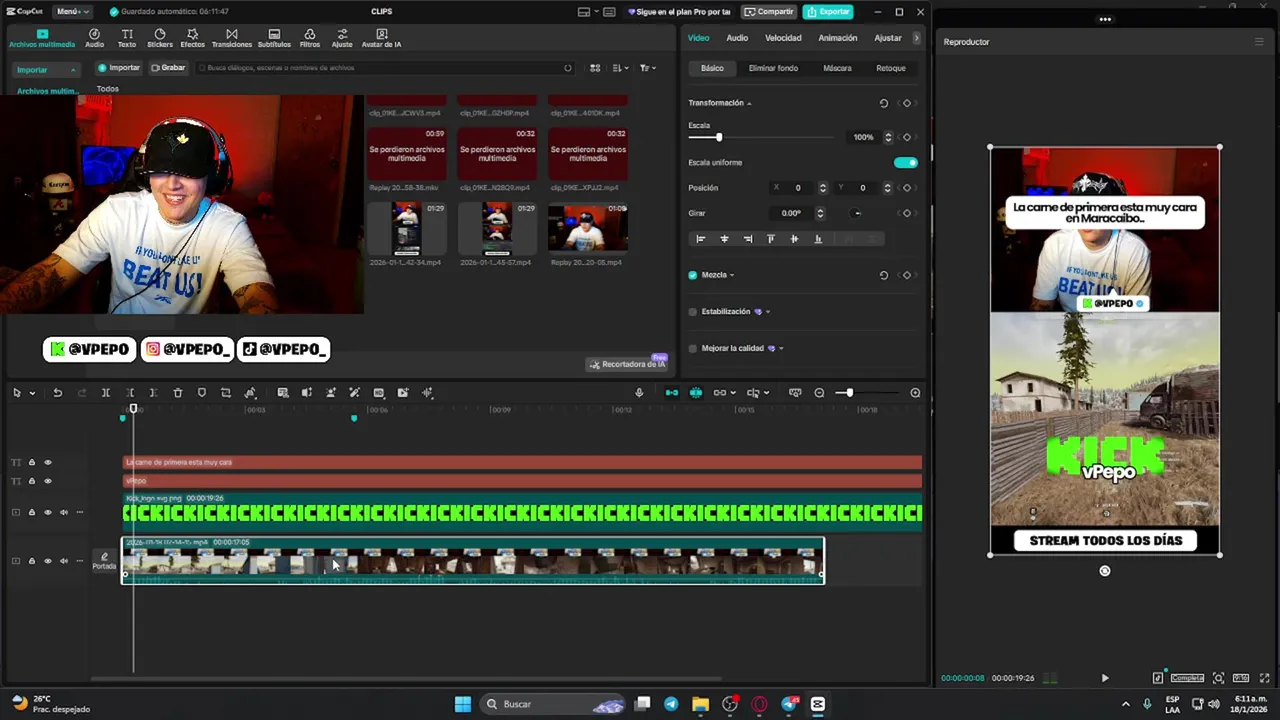Click the delete trash icon in timeline toolbar

[178, 393]
